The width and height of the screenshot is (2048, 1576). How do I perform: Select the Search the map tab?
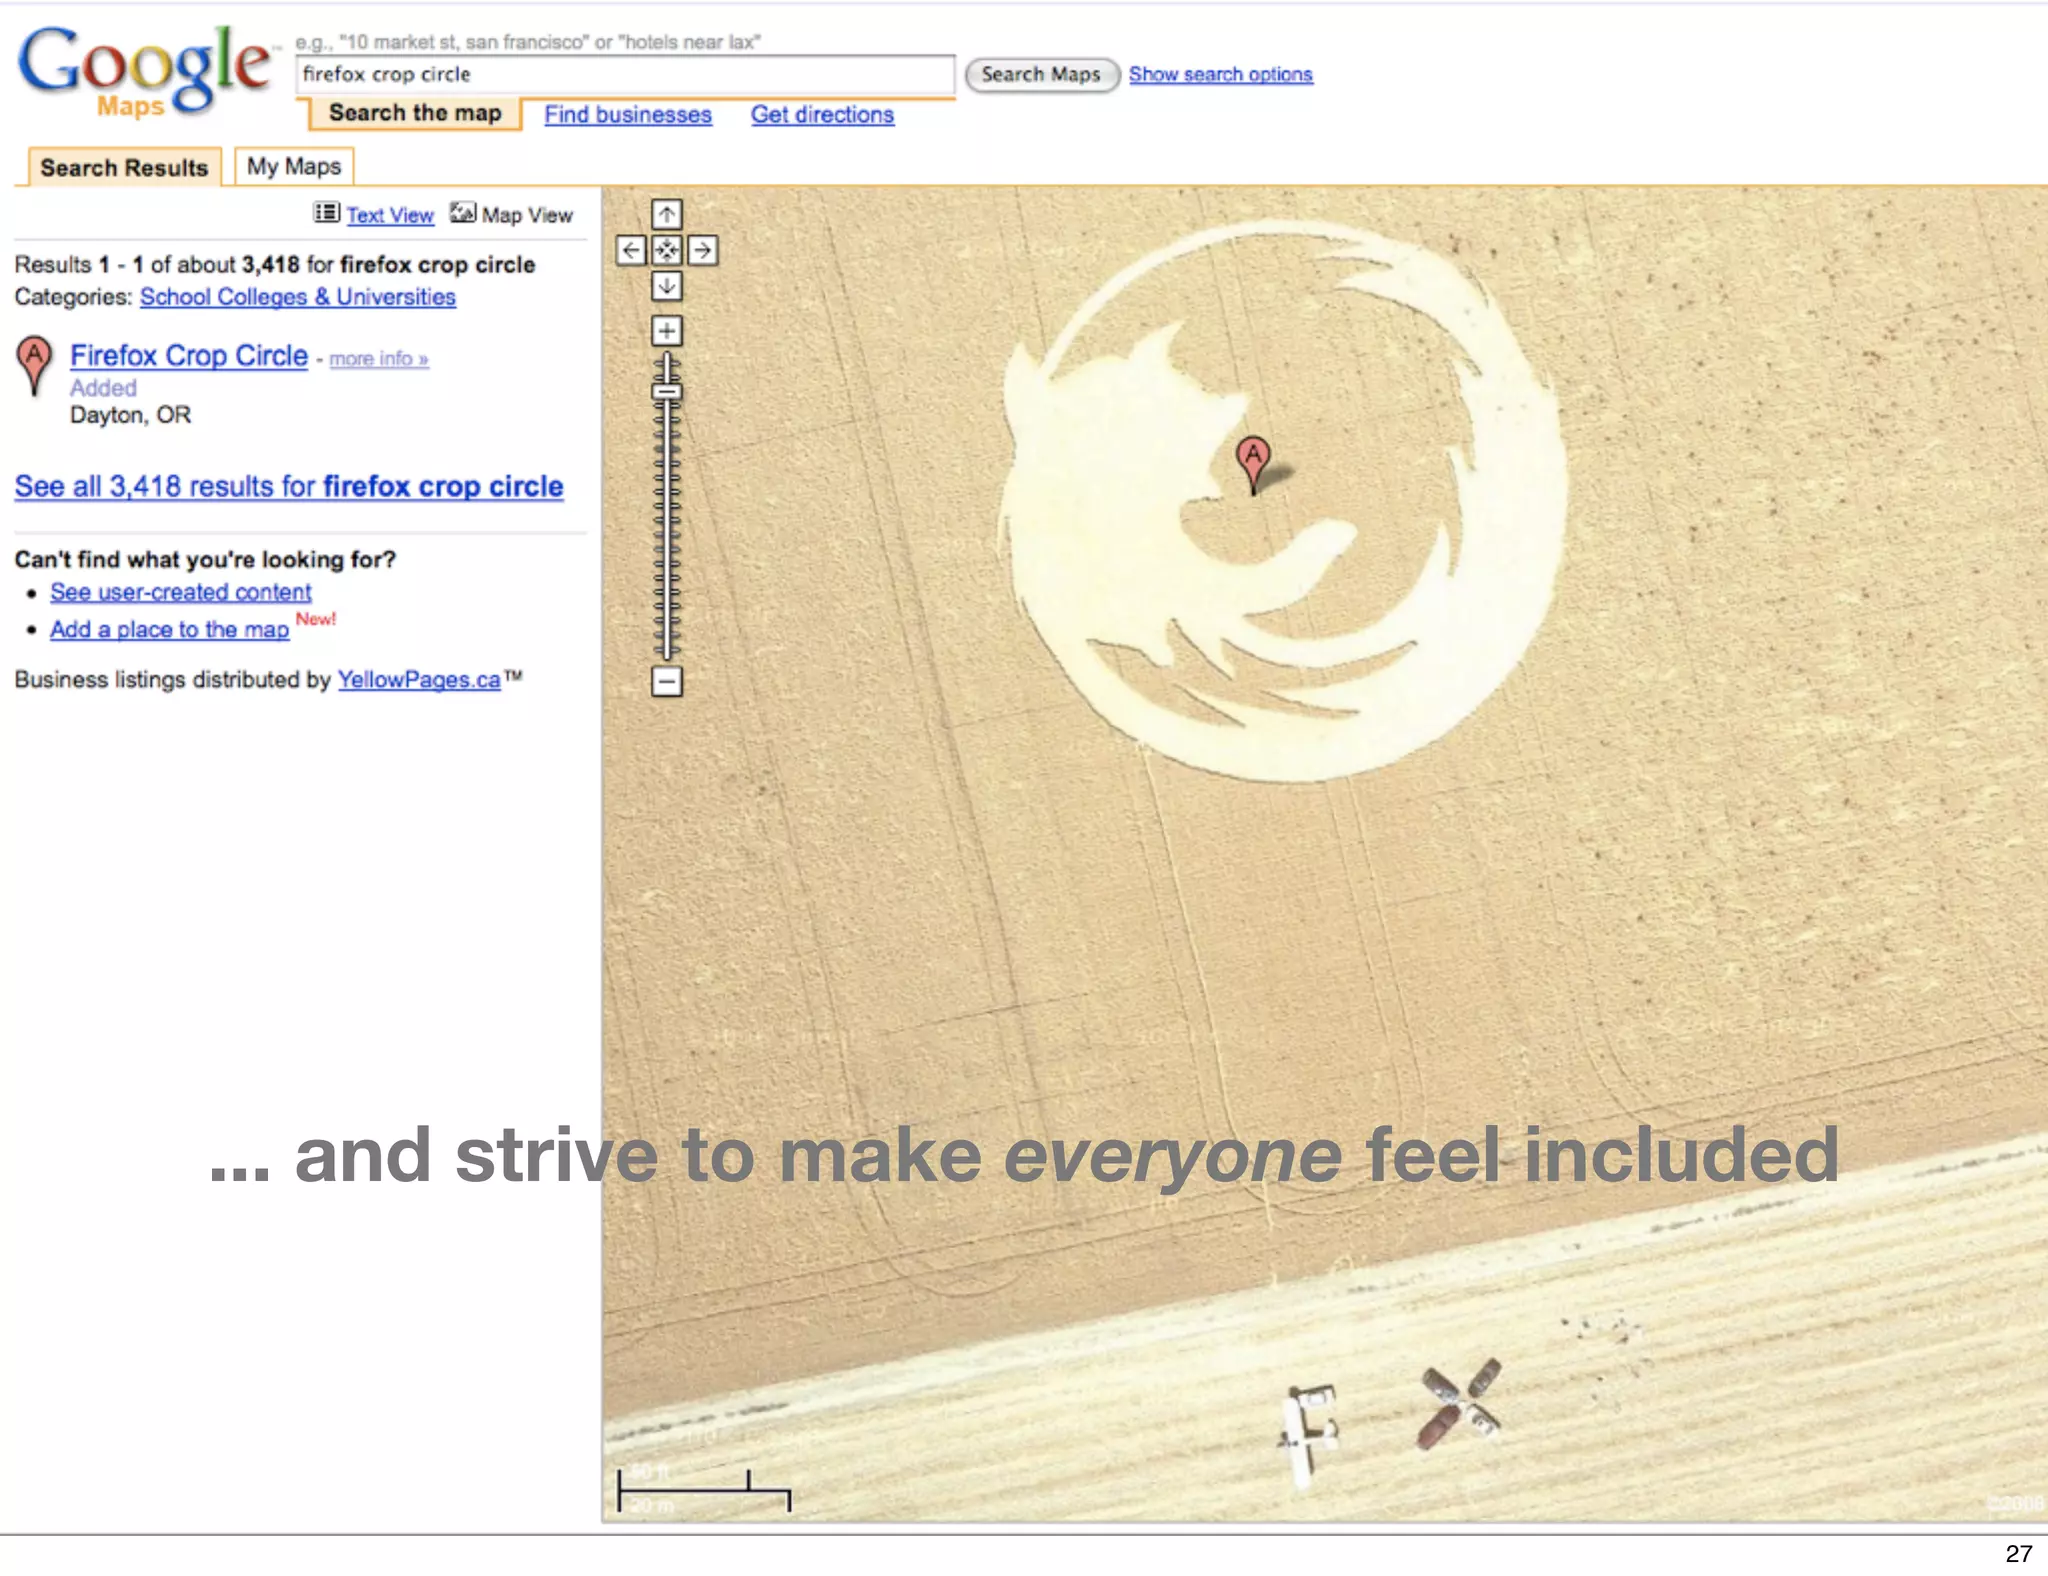tap(415, 113)
